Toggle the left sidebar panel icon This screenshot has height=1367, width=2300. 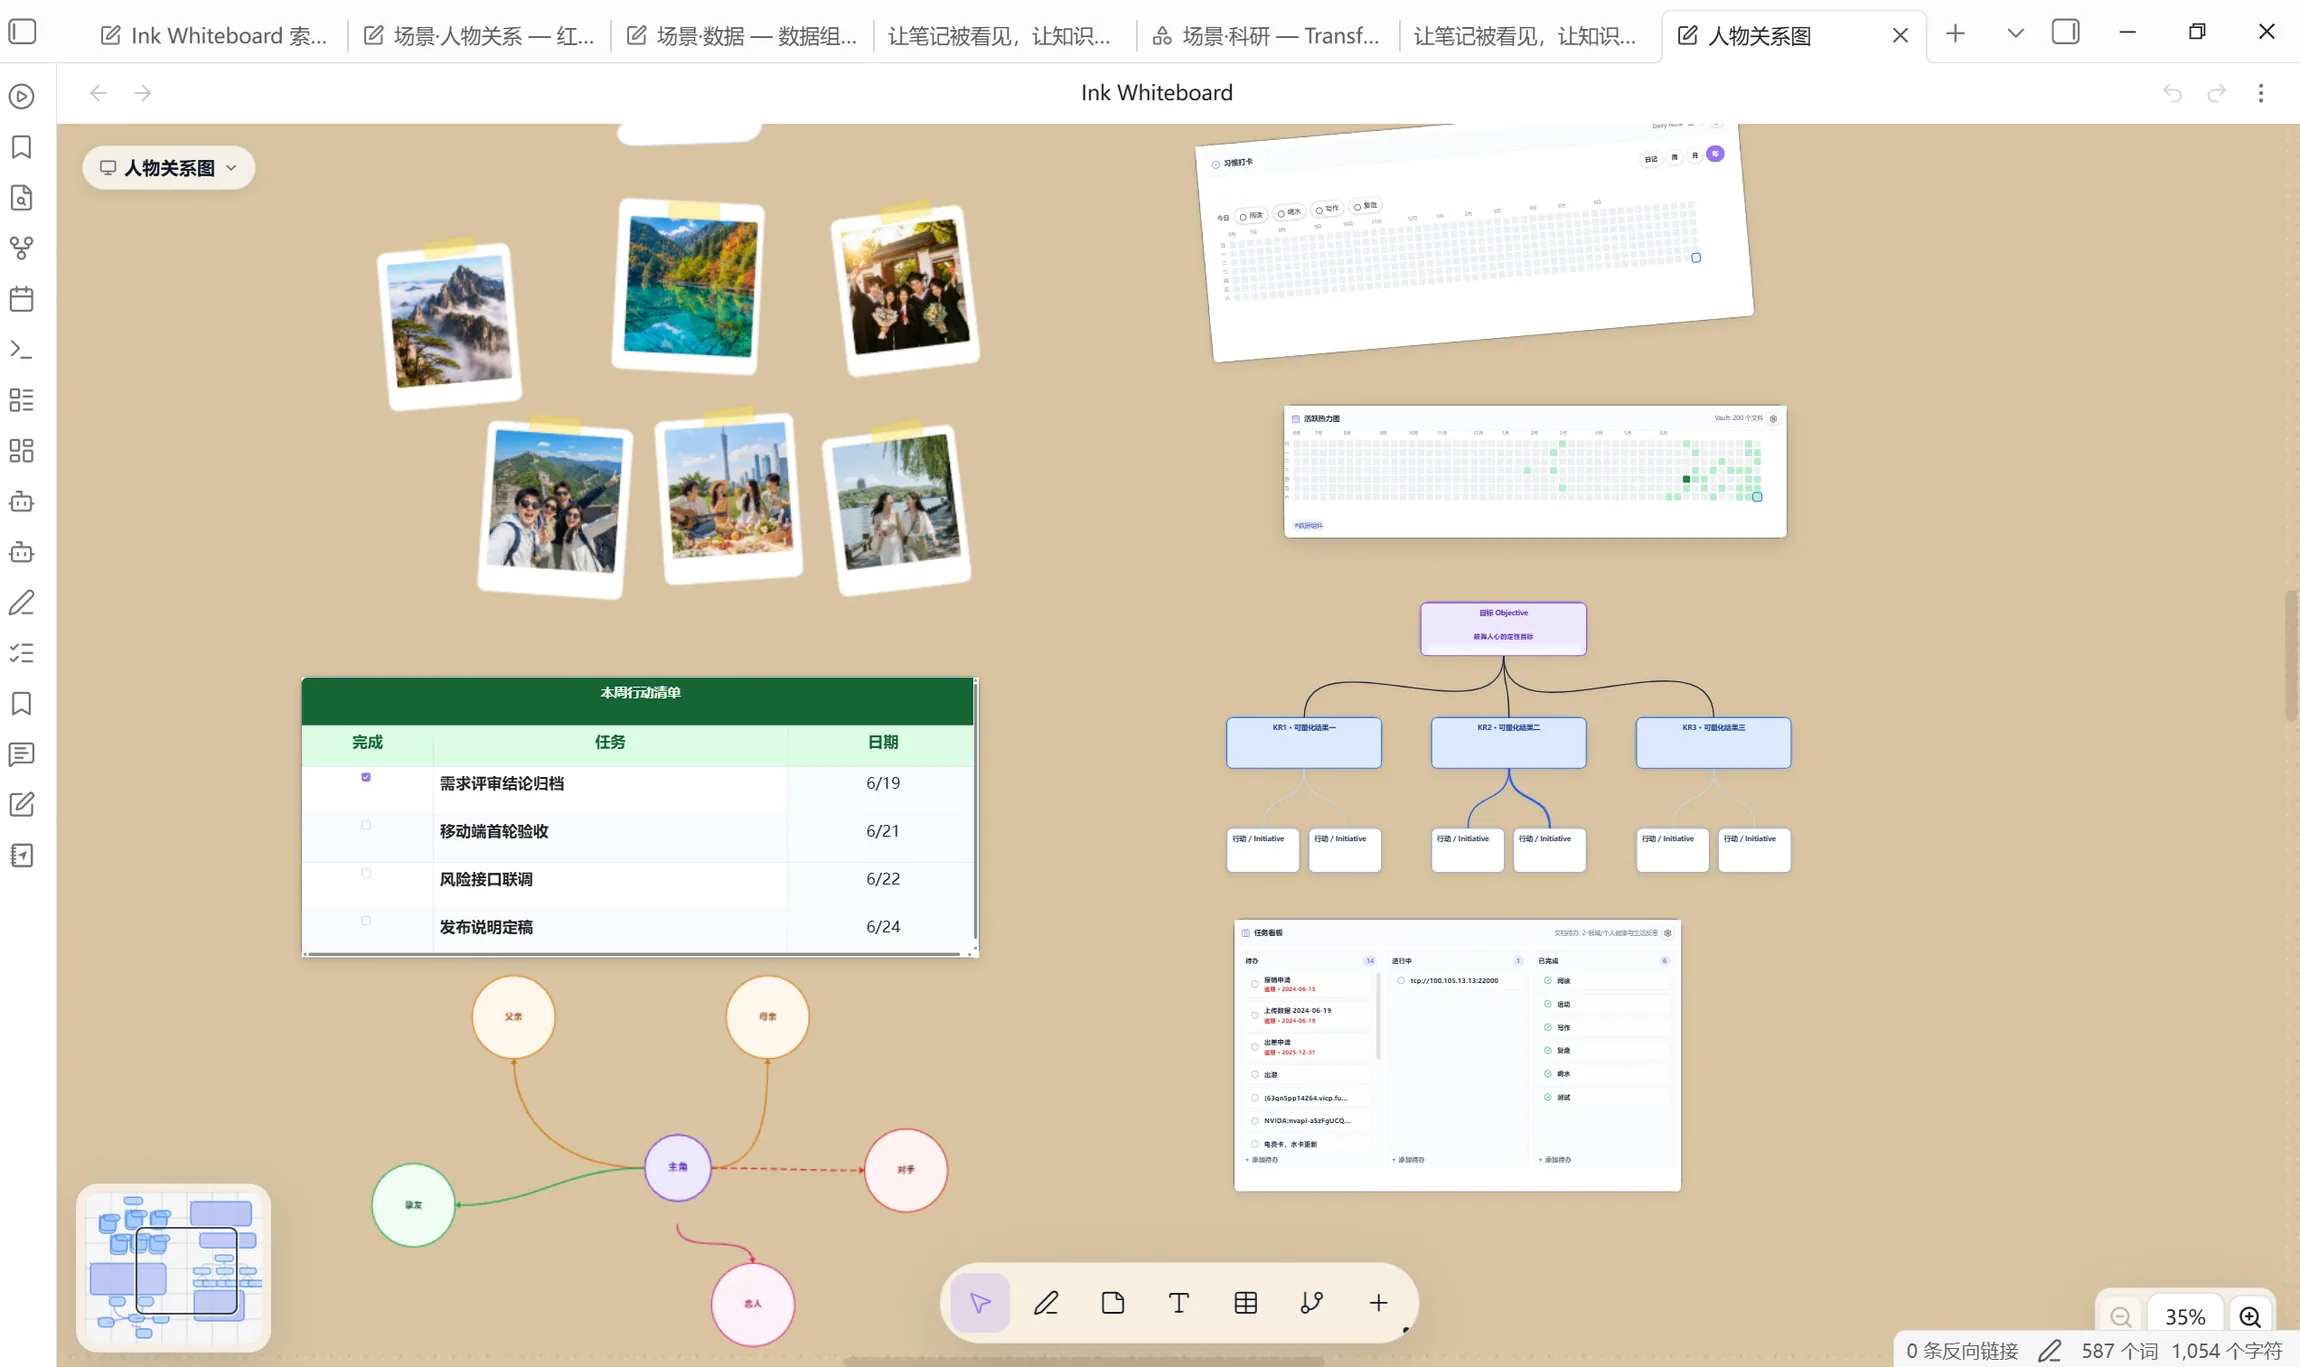point(22,32)
